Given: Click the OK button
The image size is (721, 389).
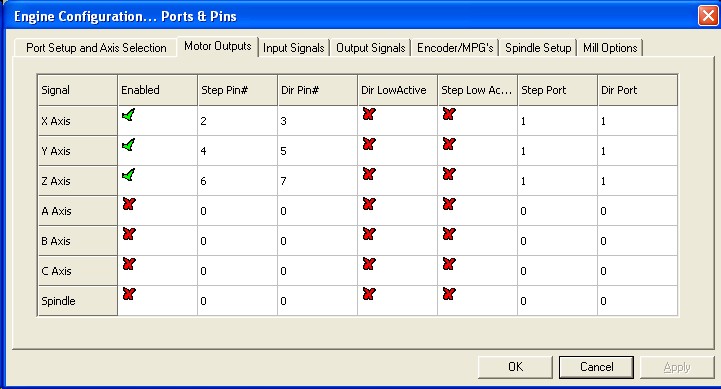Looking at the screenshot, I should 515,367.
